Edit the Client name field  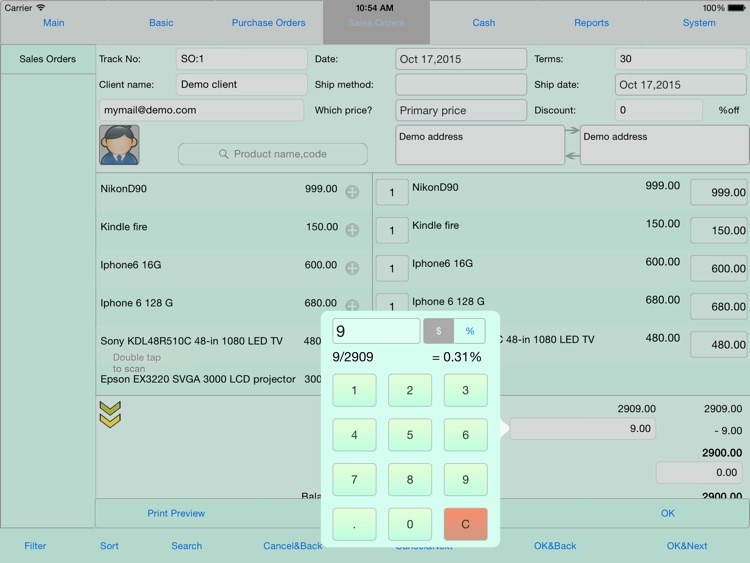(x=242, y=84)
